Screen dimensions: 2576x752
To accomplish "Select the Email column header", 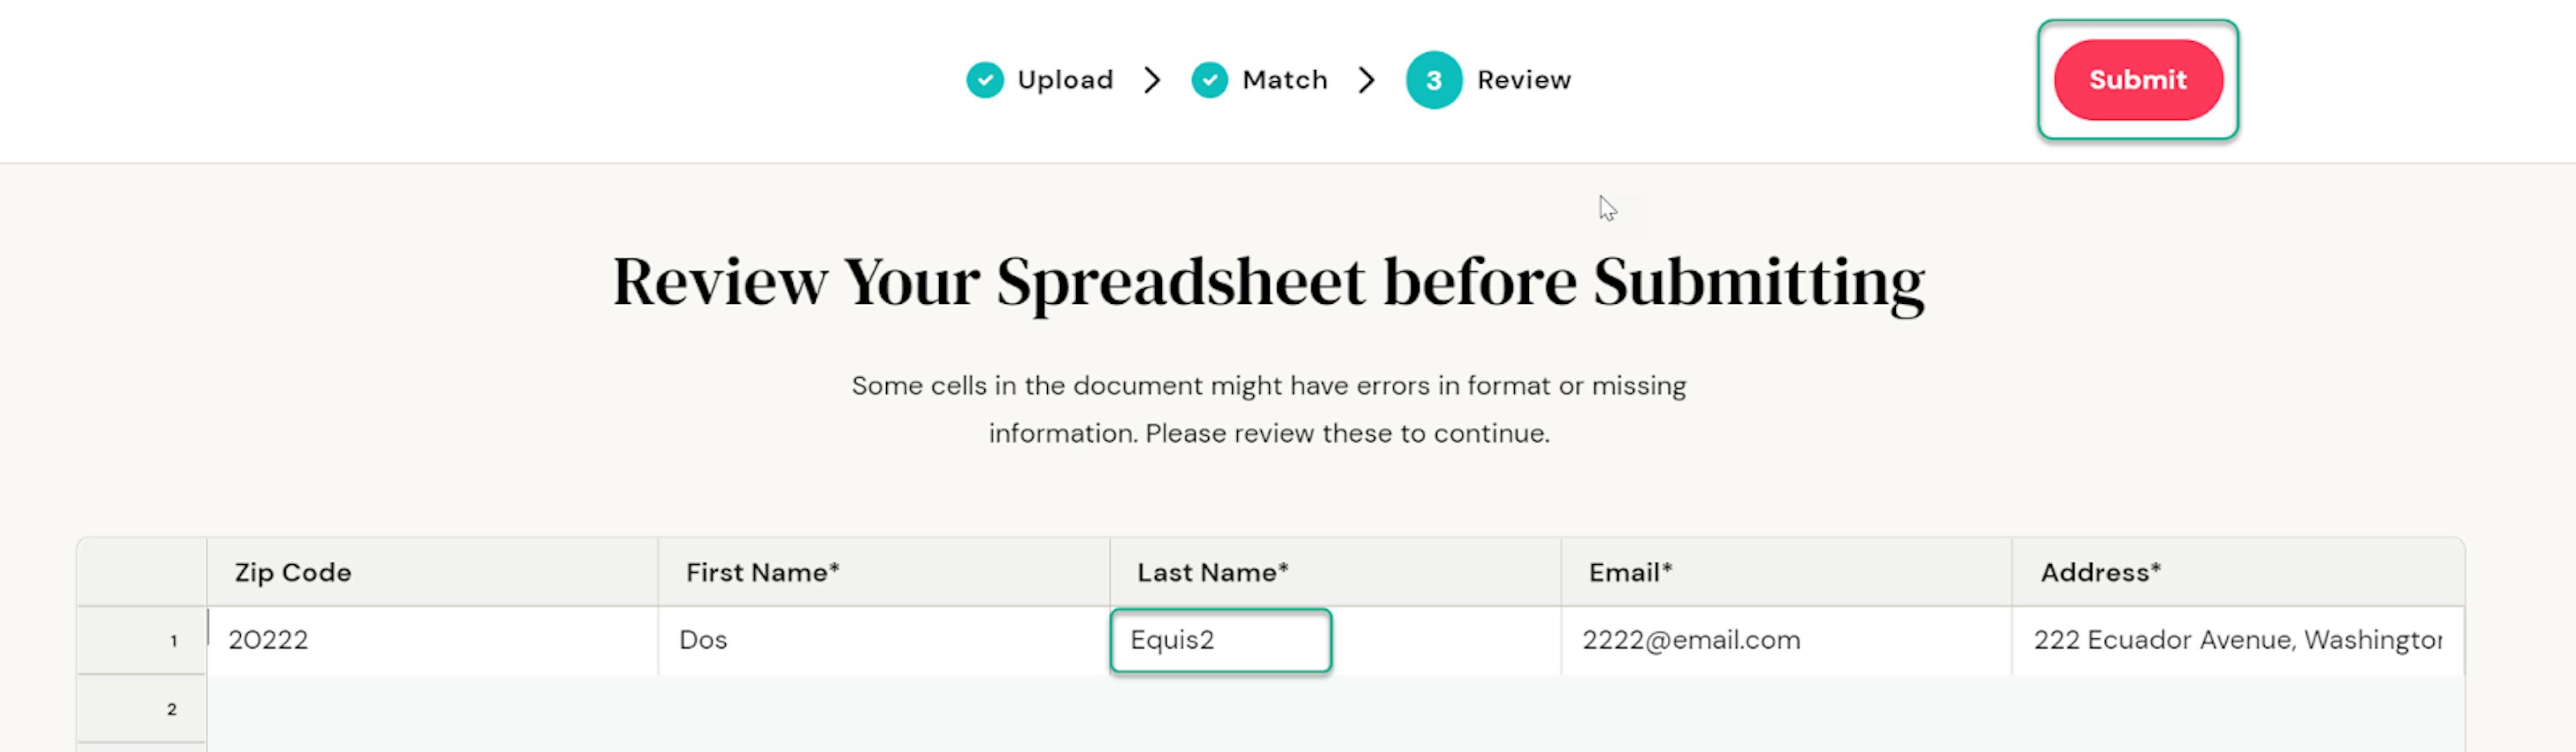I will (x=1630, y=572).
